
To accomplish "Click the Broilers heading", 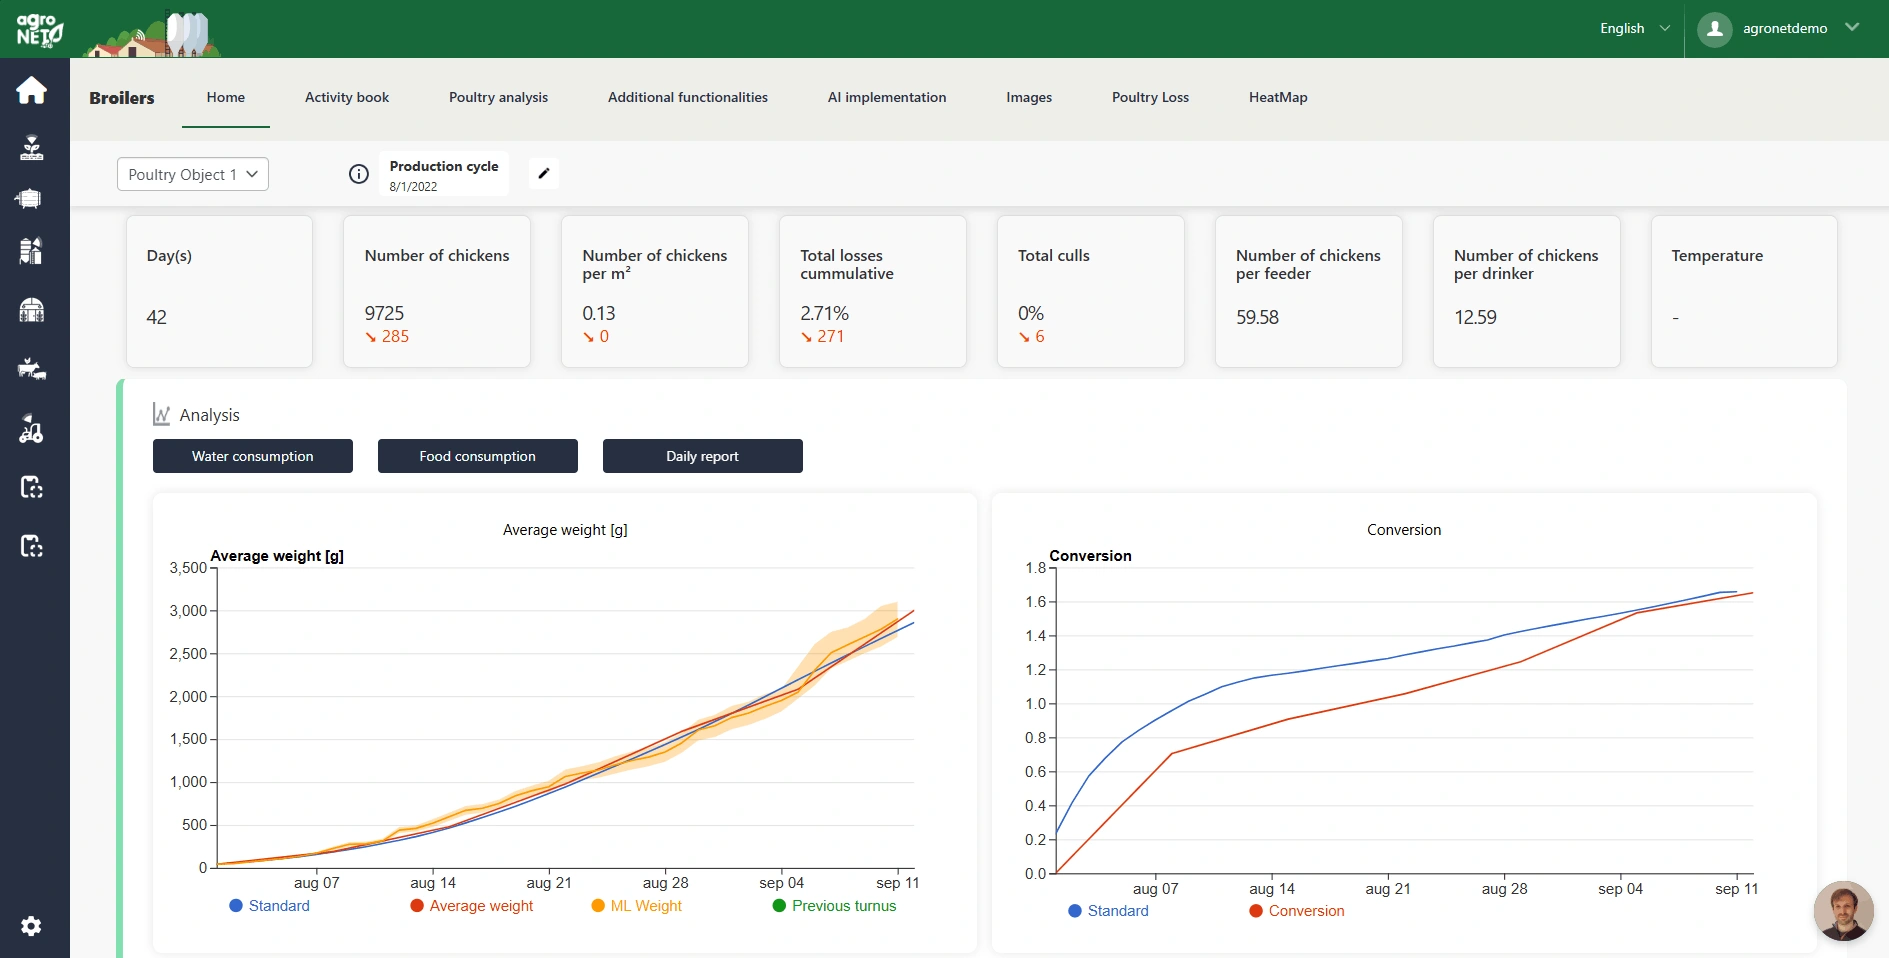I will (122, 98).
